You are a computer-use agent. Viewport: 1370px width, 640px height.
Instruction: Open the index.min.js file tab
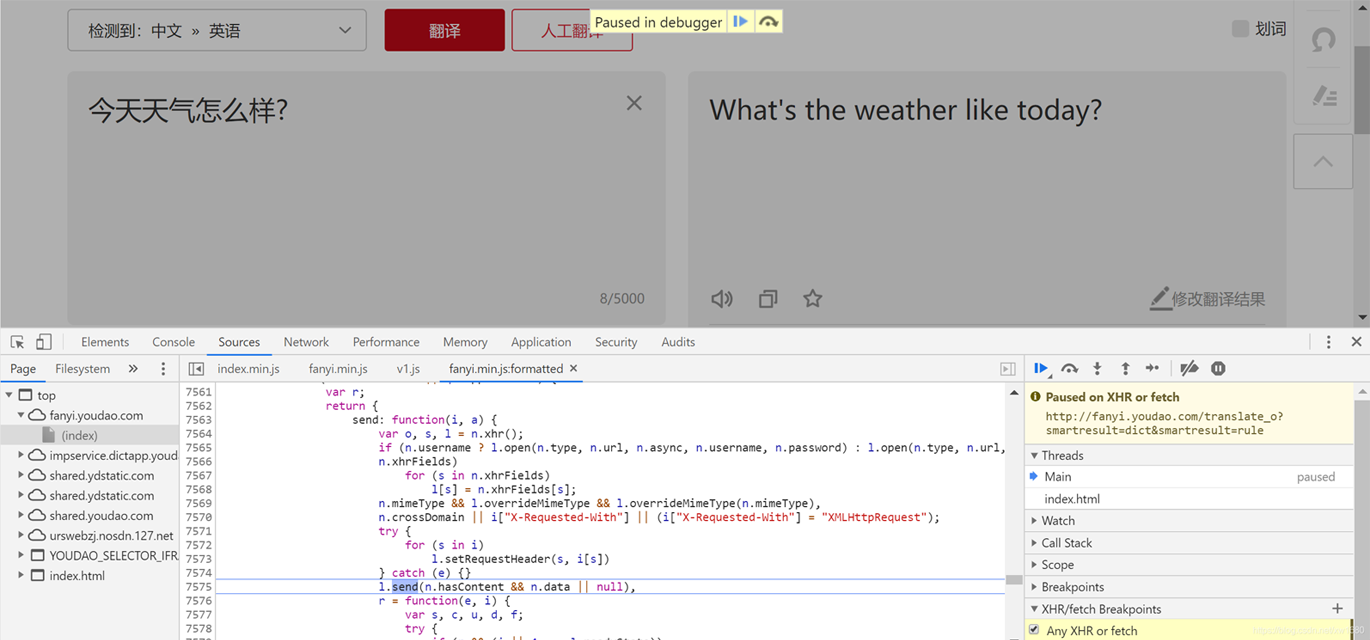[248, 369]
